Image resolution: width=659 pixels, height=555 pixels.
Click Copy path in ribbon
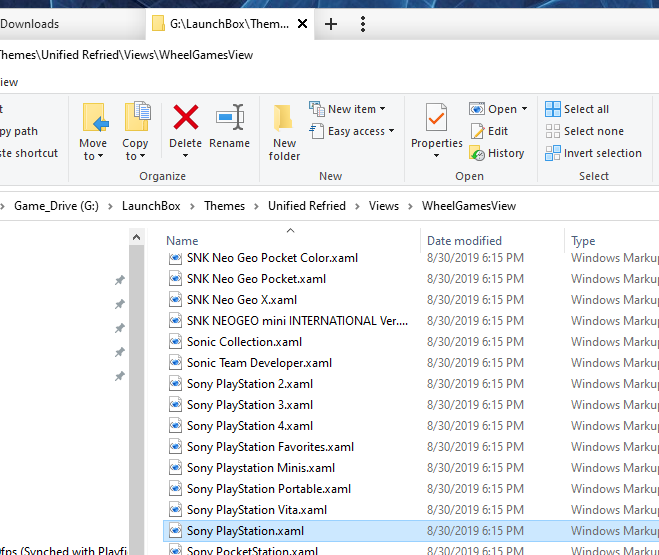(19, 131)
